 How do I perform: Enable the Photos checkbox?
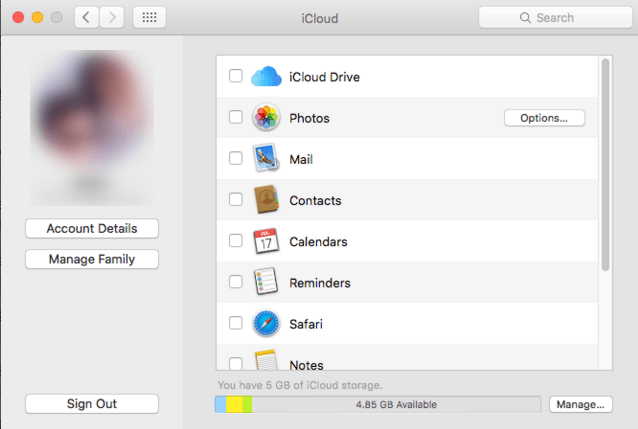236,117
